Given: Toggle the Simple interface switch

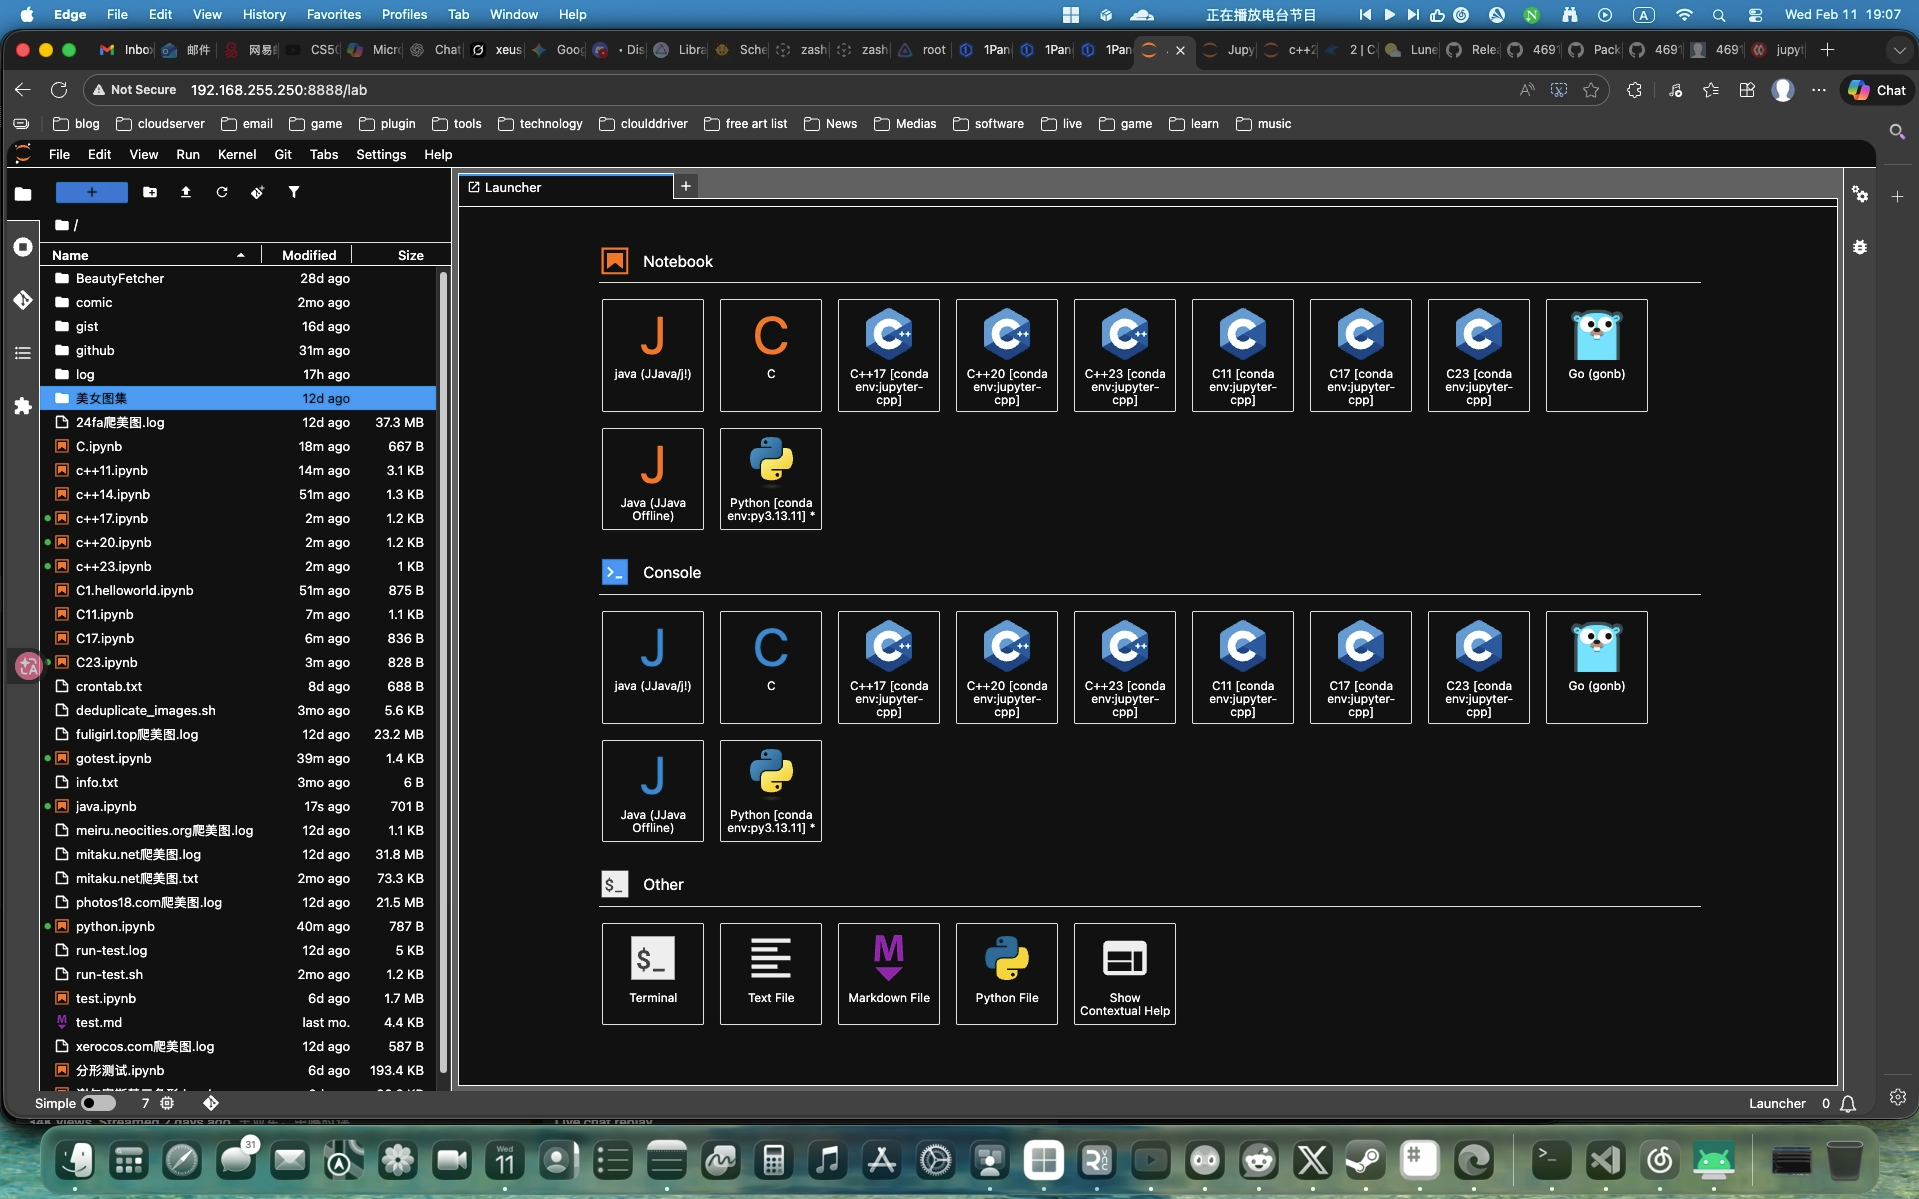Looking at the screenshot, I should pos(98,1103).
